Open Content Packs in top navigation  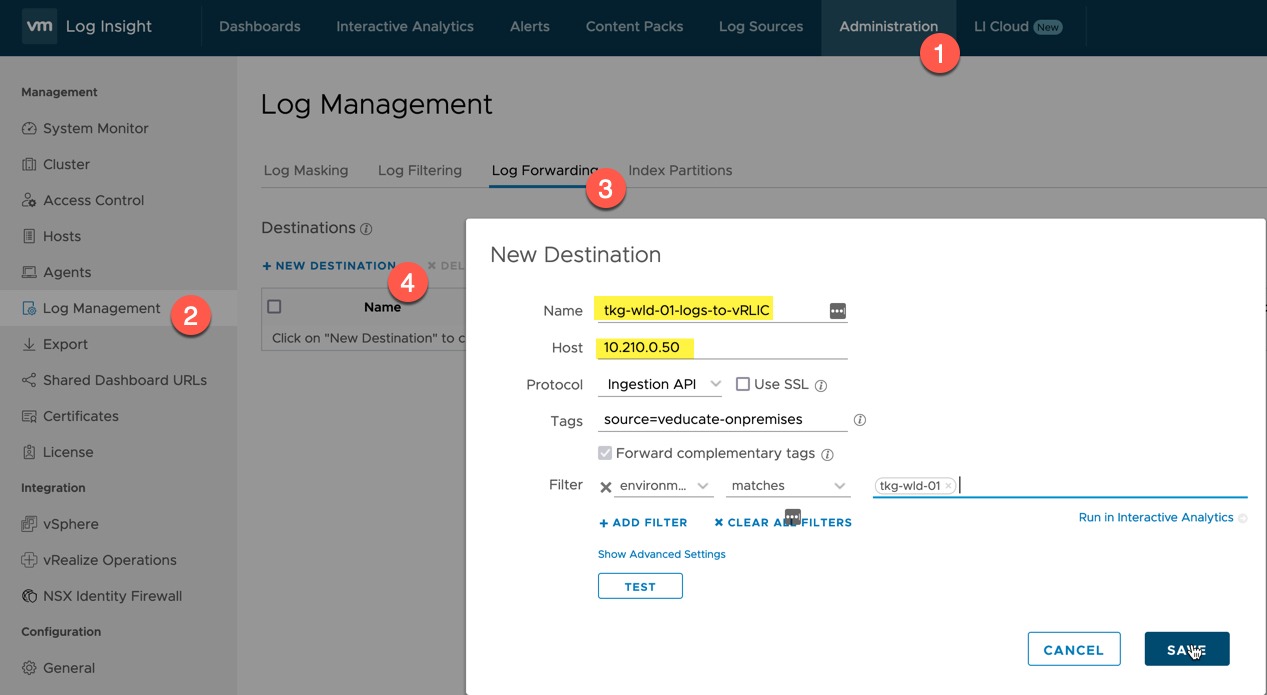634,27
